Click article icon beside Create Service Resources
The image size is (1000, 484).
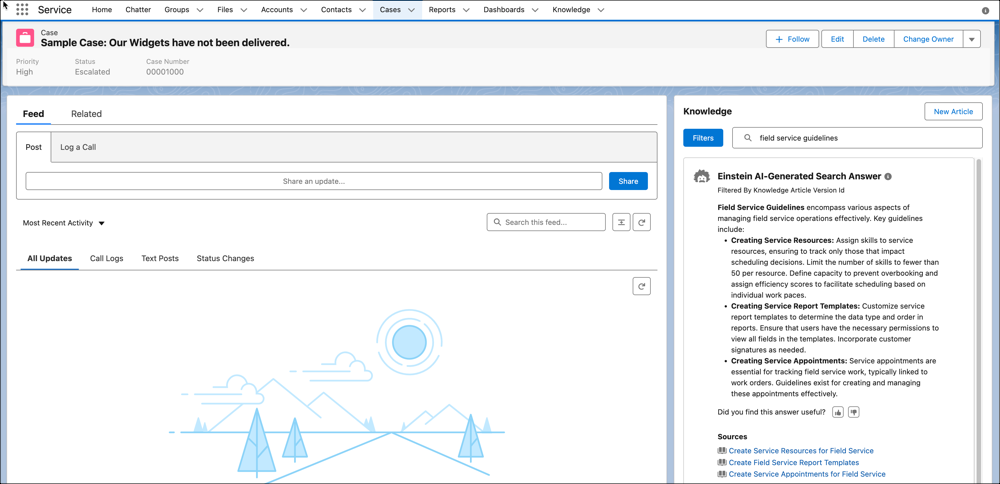722,451
